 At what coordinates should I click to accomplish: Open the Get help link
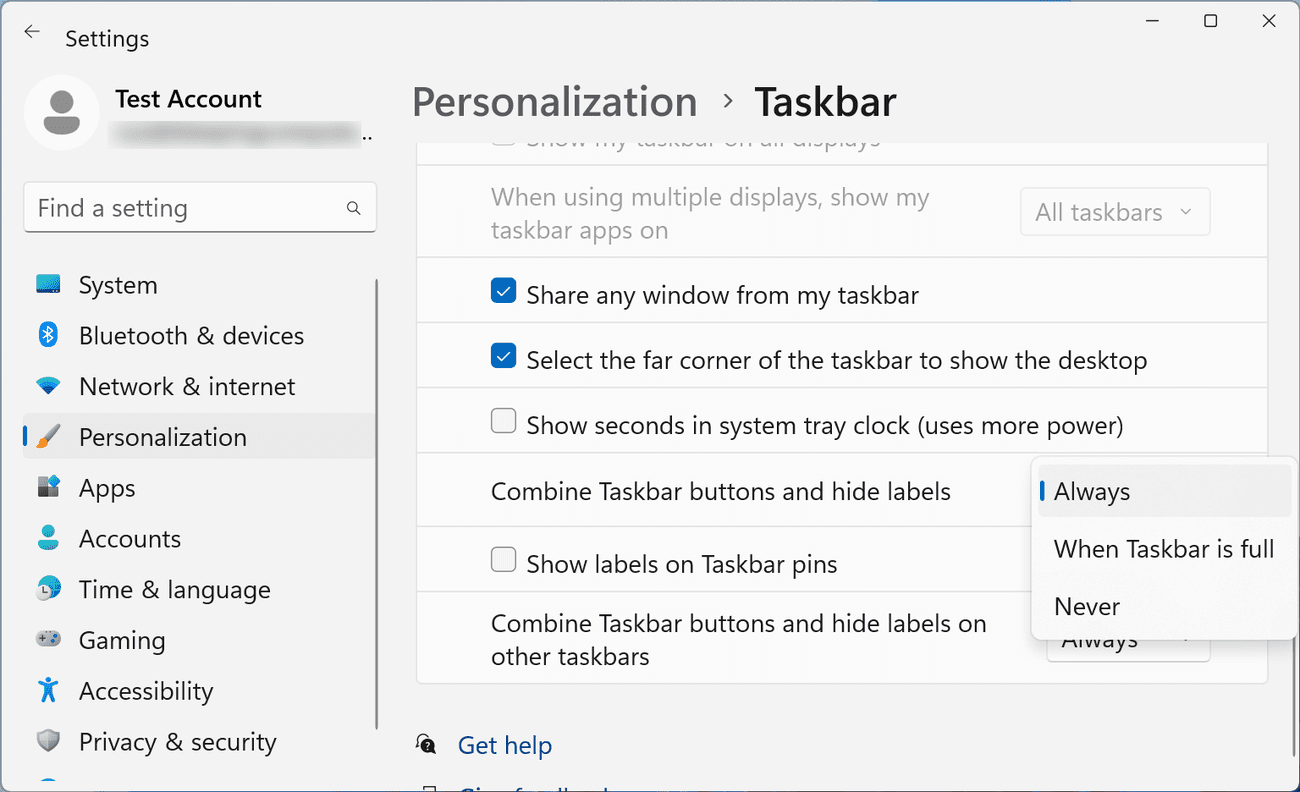point(504,745)
